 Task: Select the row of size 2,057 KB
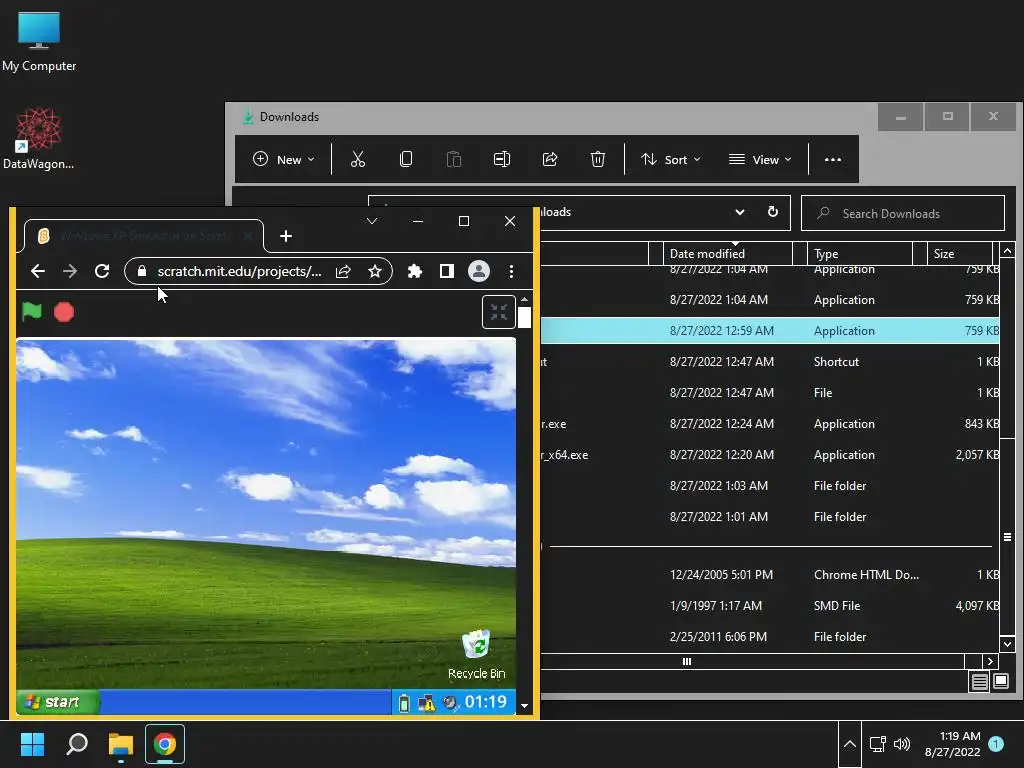[x=769, y=455]
